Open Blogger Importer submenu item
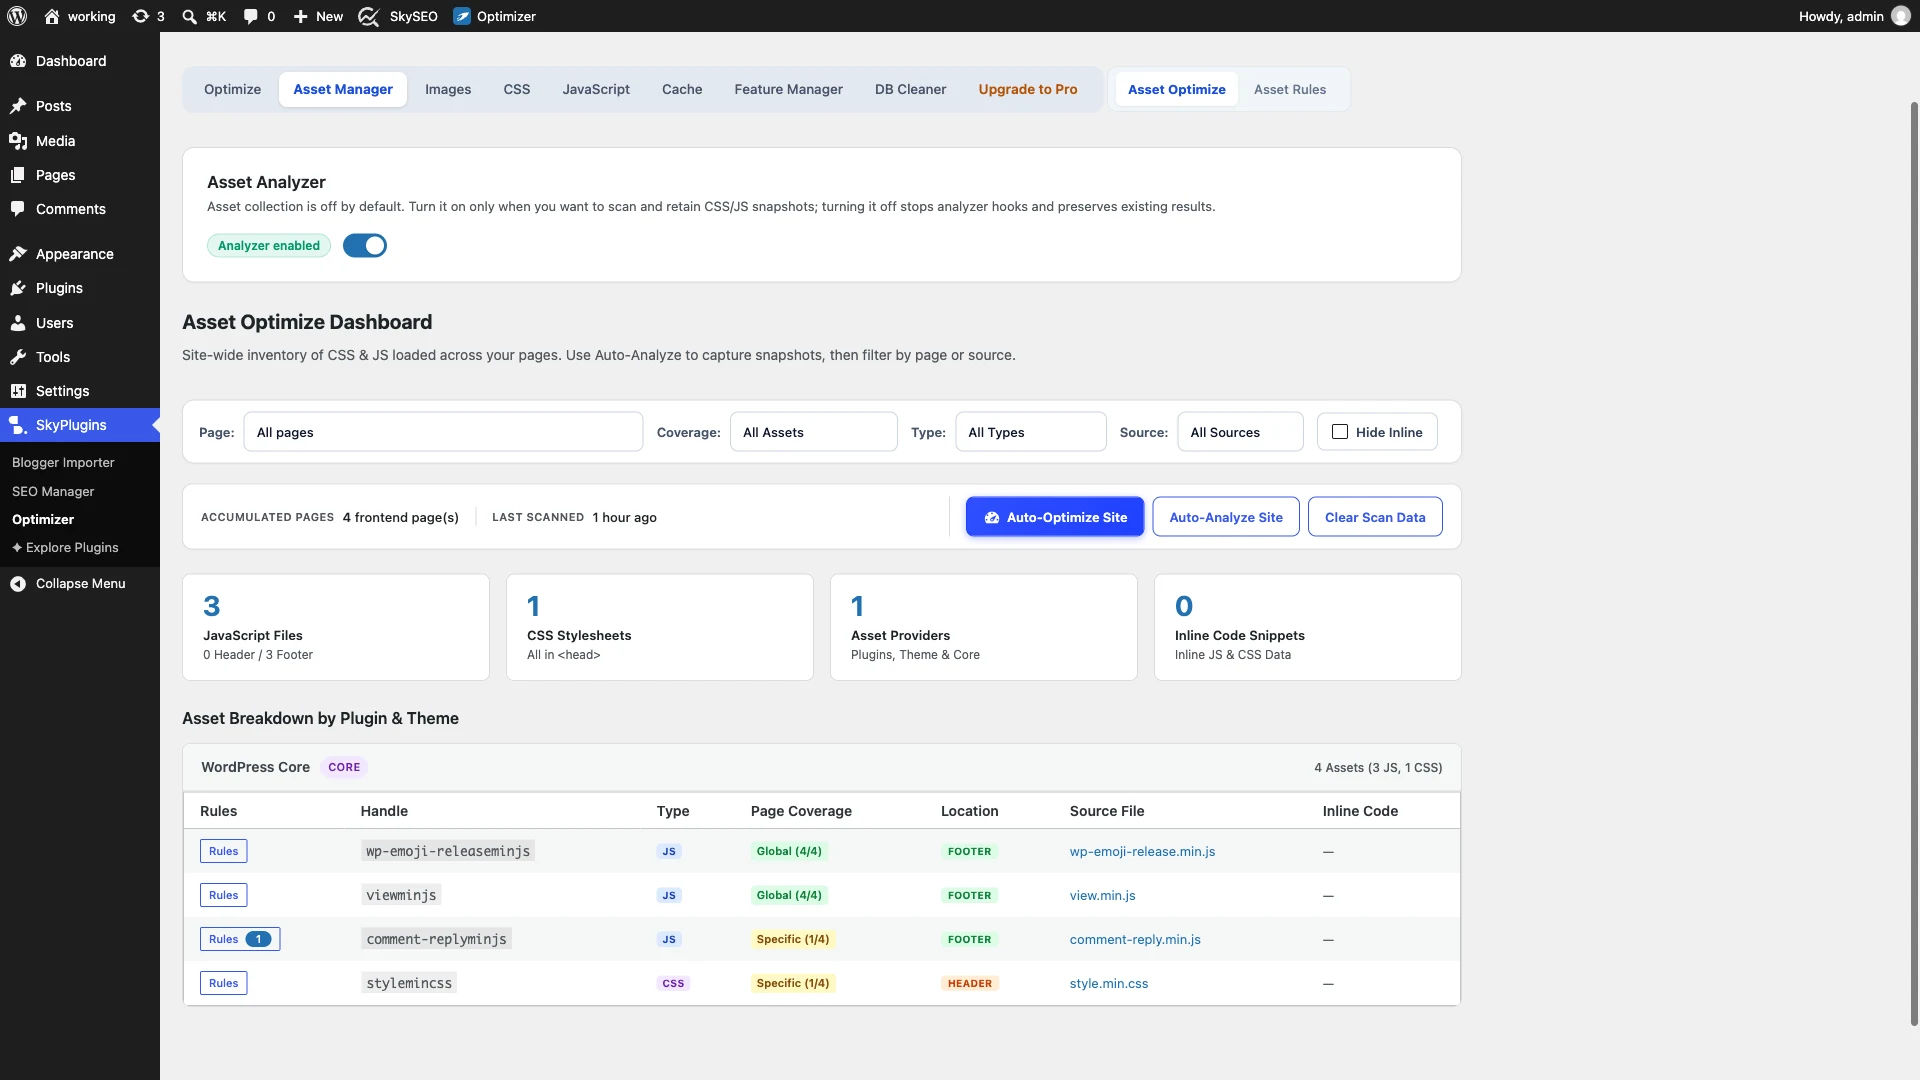This screenshot has height=1080, width=1920. coord(63,462)
